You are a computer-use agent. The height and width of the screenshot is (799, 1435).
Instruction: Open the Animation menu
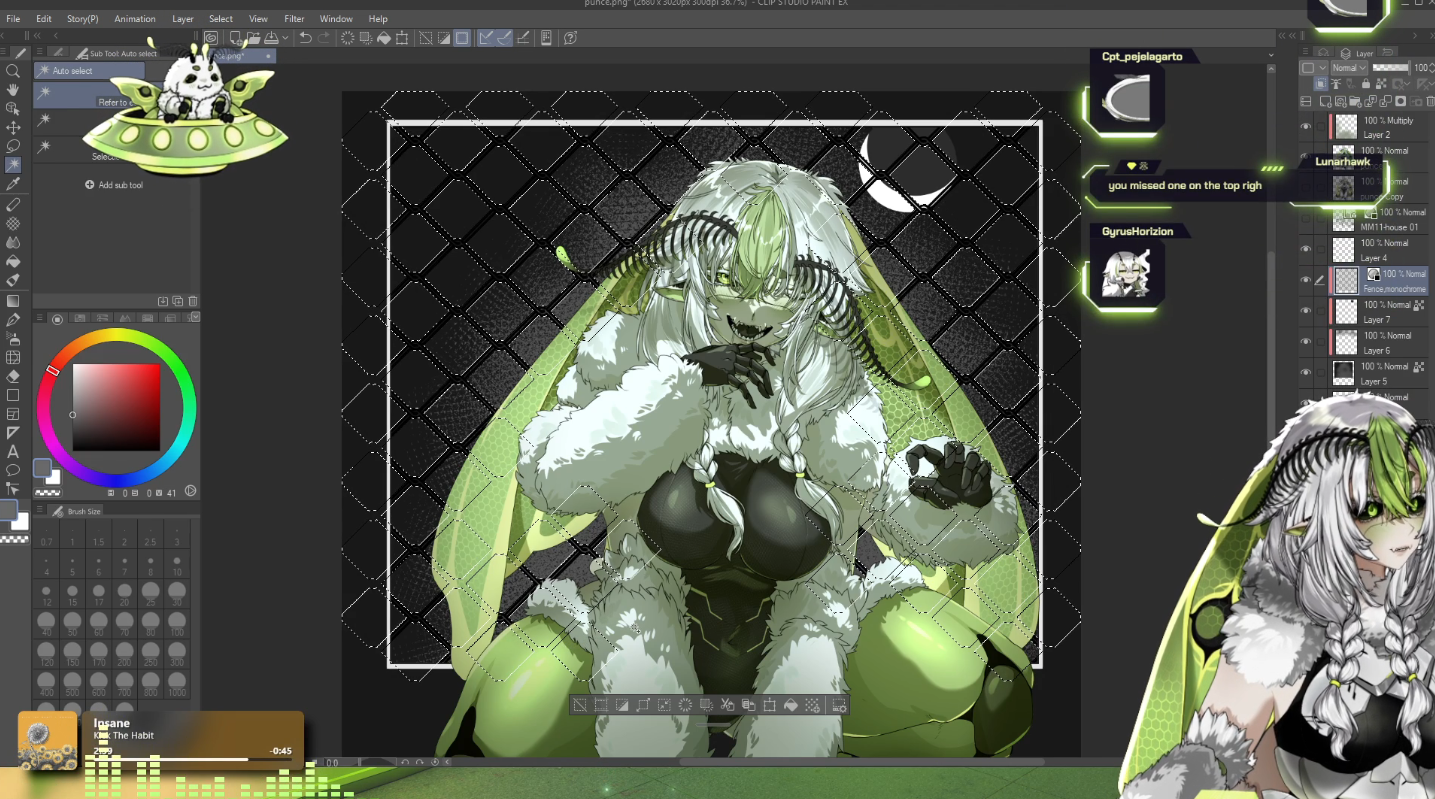pyautogui.click(x=134, y=19)
